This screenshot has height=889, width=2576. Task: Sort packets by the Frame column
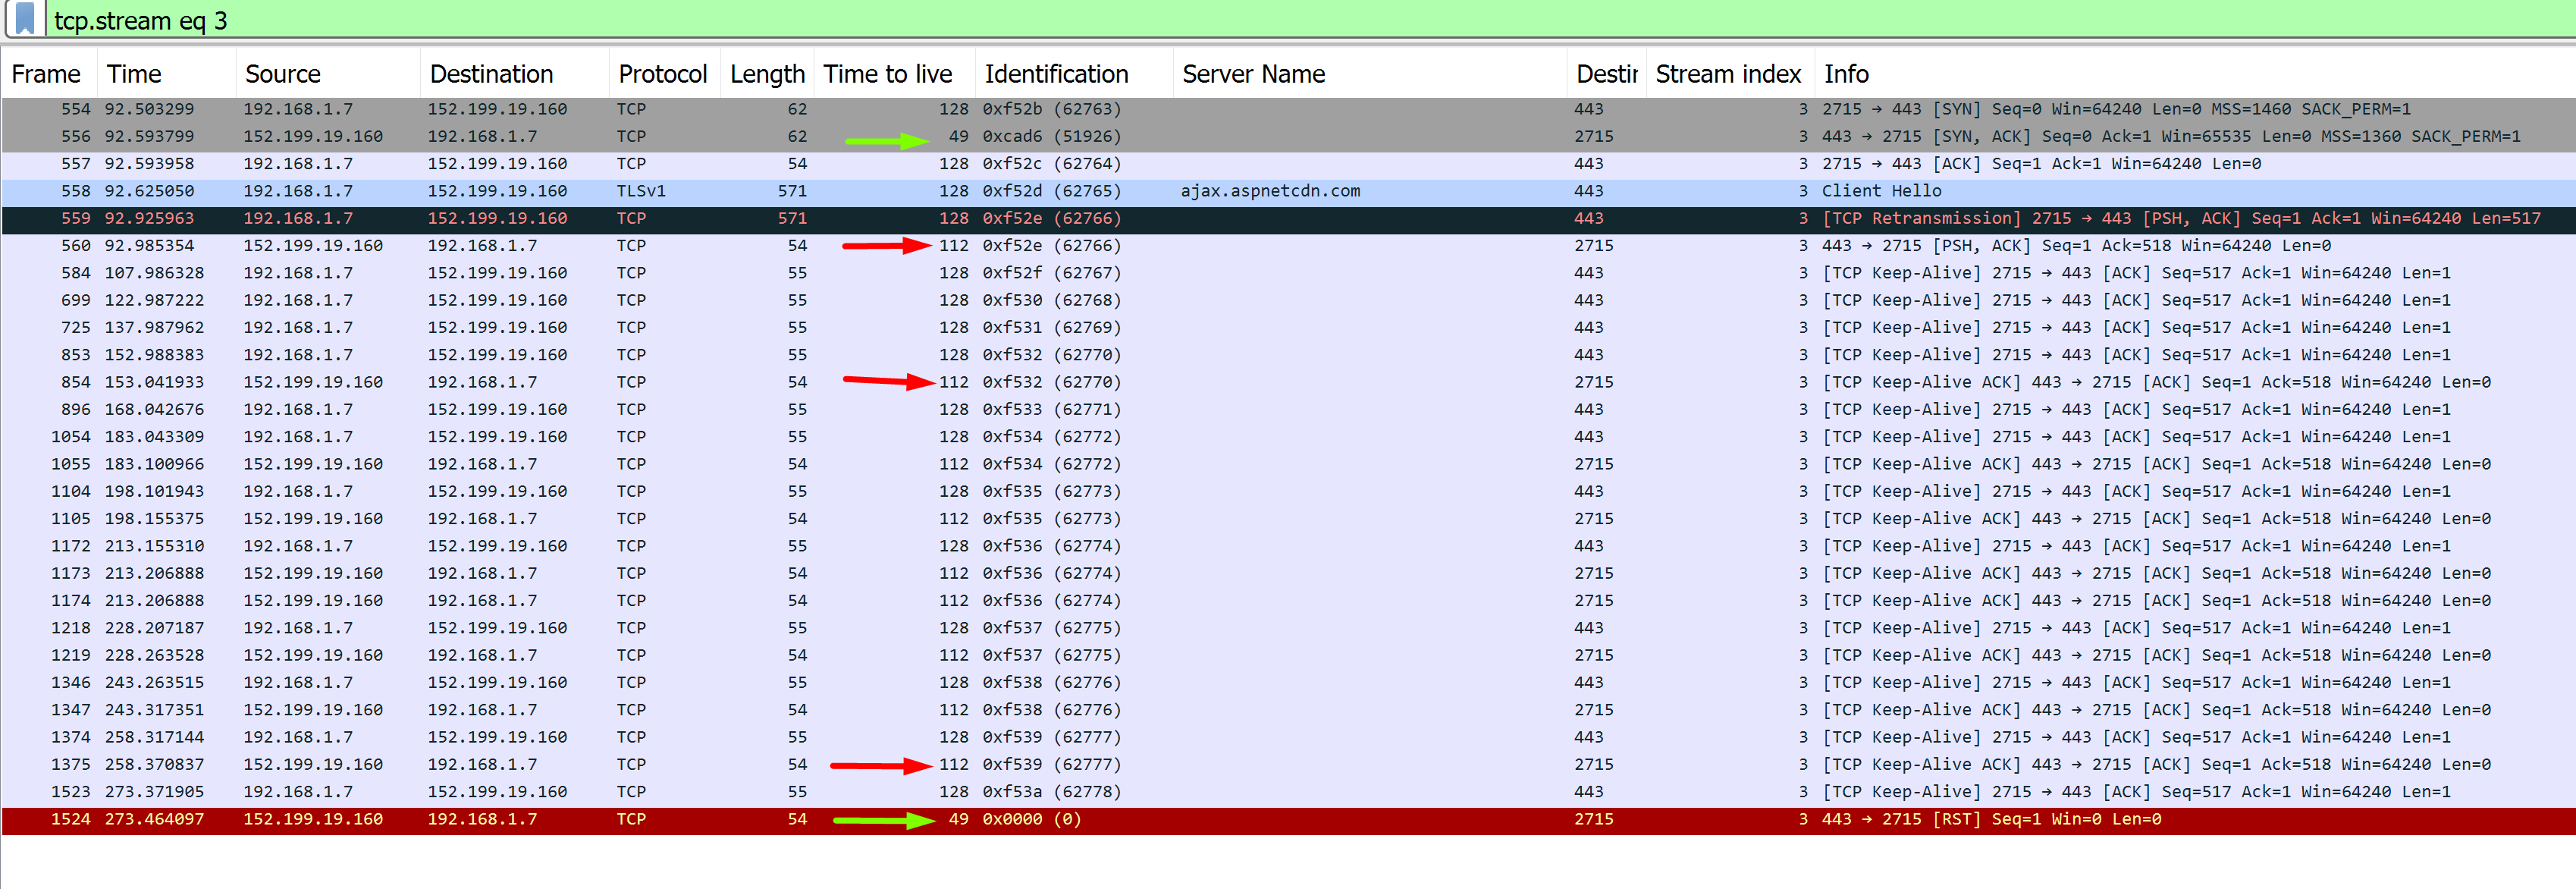(46, 73)
